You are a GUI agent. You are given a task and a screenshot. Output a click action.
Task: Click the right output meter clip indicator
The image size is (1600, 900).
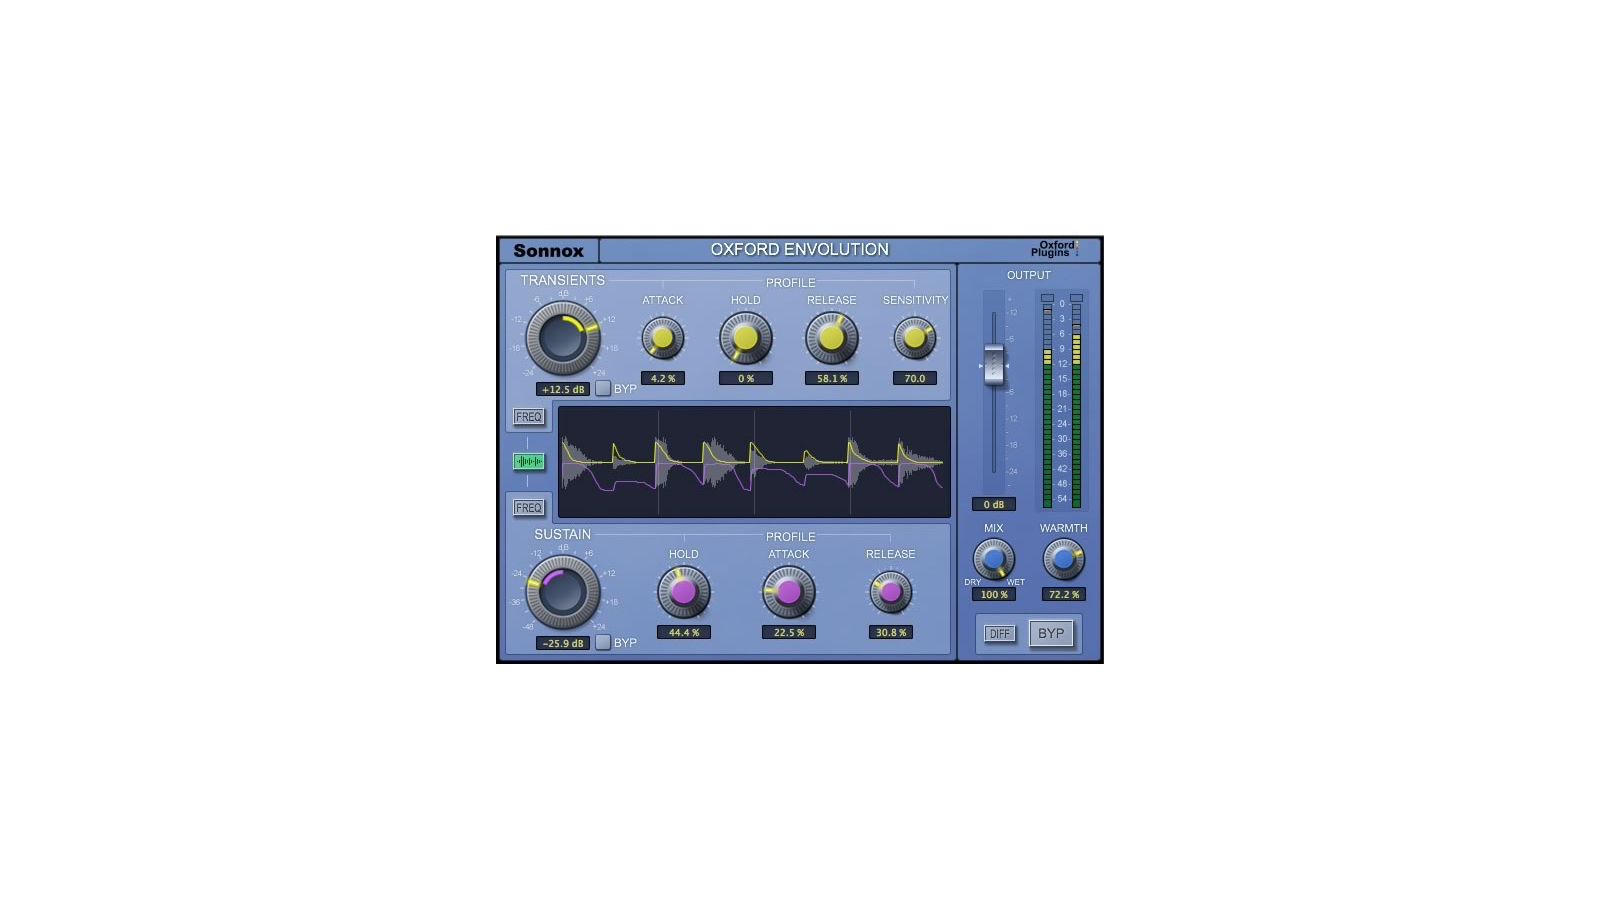(x=1076, y=298)
